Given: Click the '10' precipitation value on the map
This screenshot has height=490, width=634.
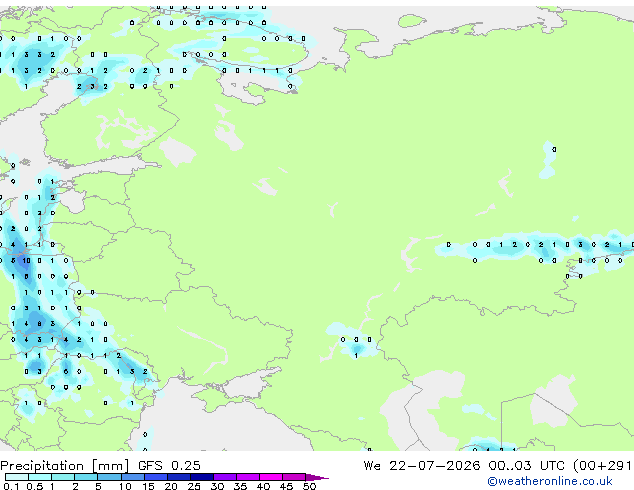Looking at the screenshot, I should pyautogui.click(x=26, y=261).
